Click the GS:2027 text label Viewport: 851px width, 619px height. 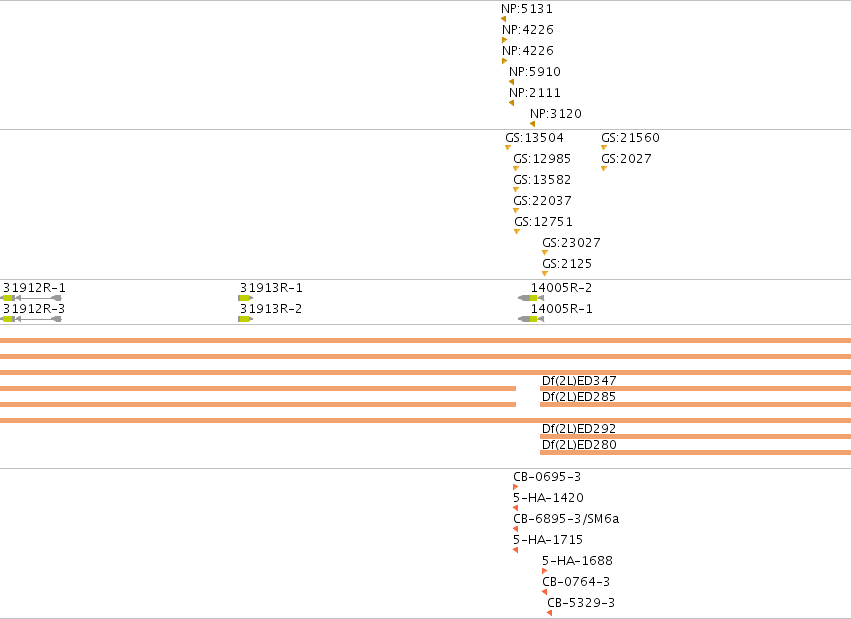coord(626,159)
